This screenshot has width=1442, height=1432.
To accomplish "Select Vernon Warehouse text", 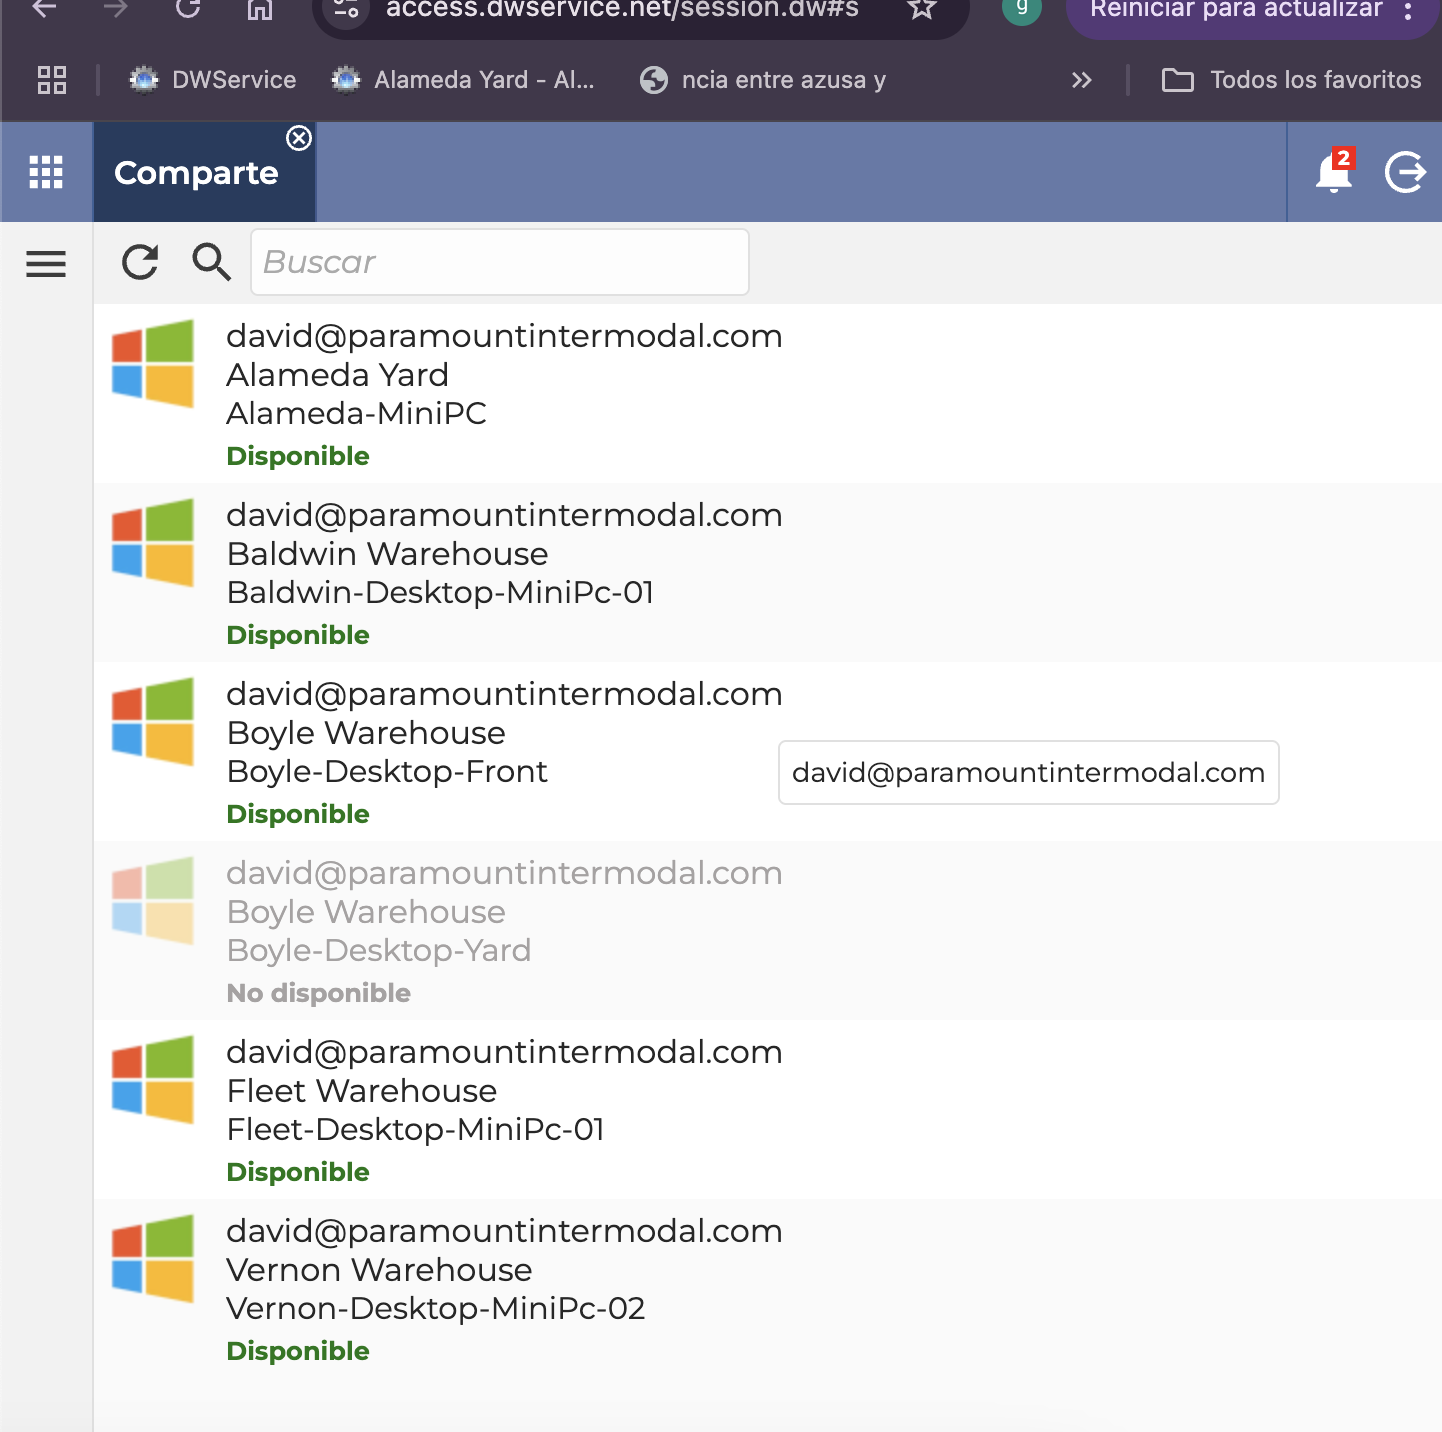I will (380, 1270).
